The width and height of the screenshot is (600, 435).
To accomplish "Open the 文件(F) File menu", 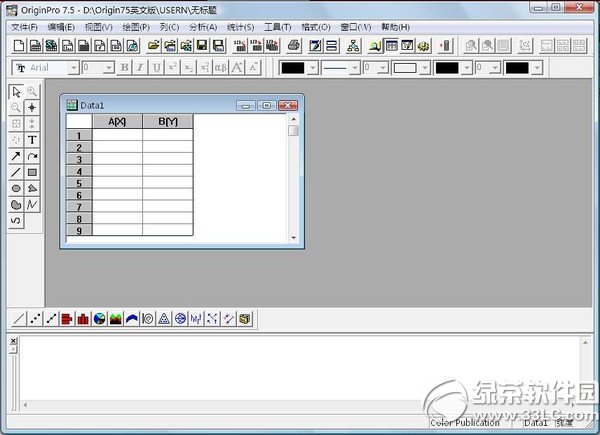I will (x=24, y=27).
